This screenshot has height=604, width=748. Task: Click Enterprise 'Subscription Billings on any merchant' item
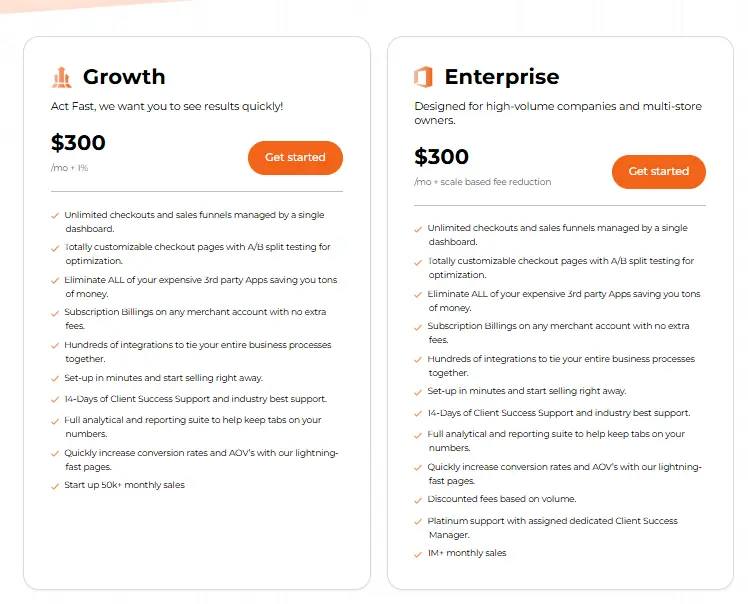558,333
